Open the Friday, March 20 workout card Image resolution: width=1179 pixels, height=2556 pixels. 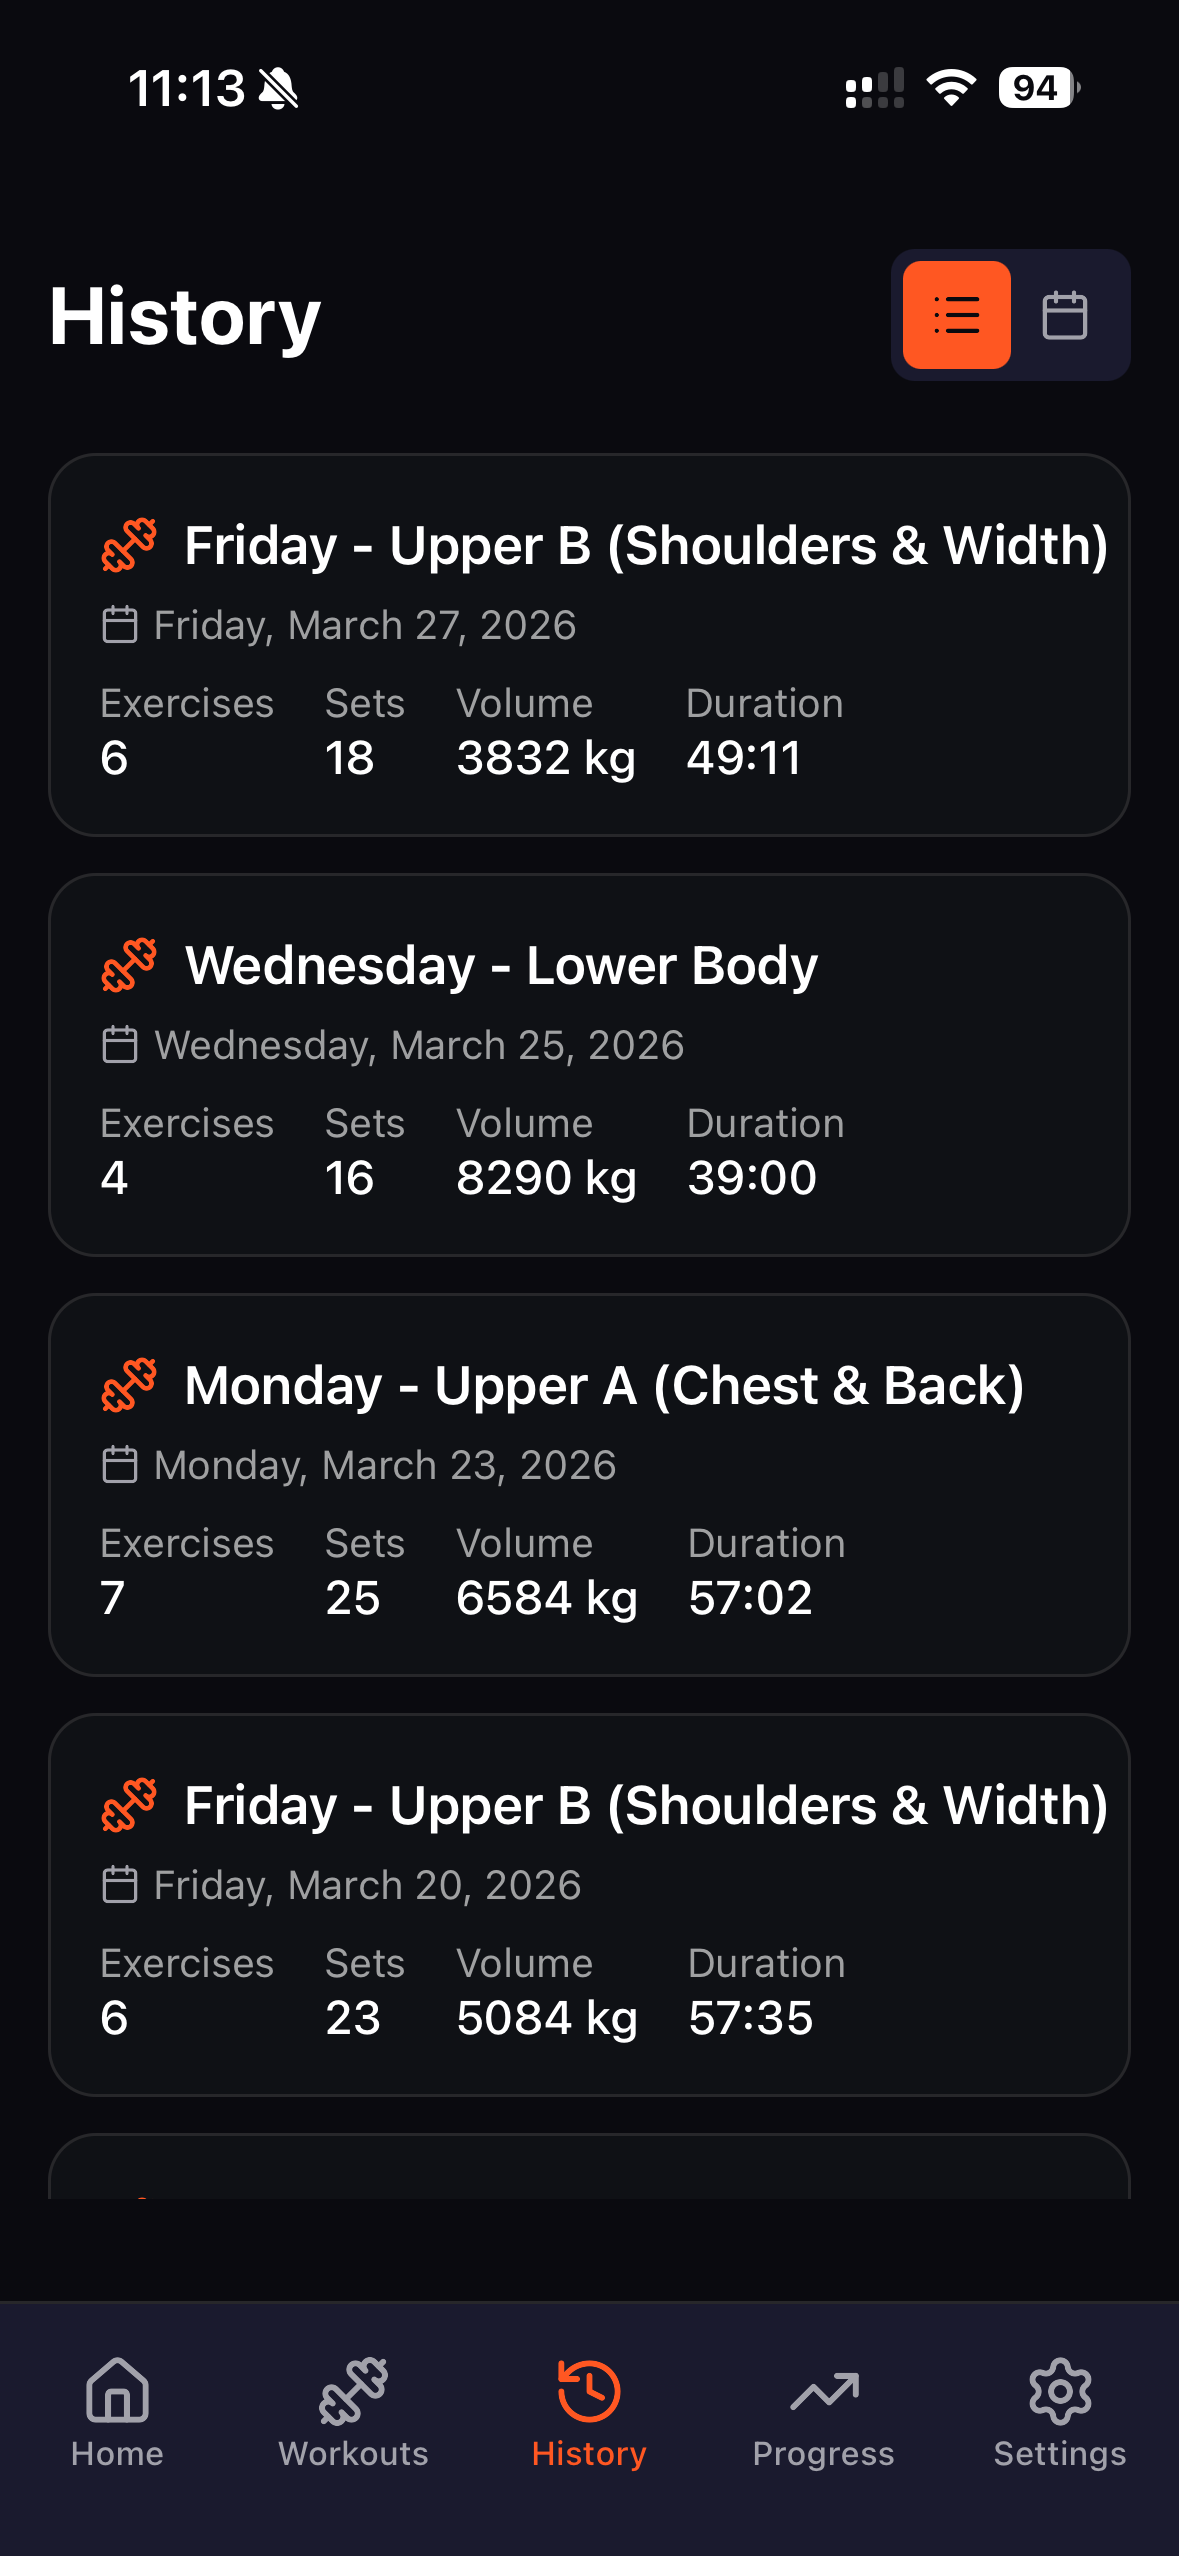point(589,1905)
